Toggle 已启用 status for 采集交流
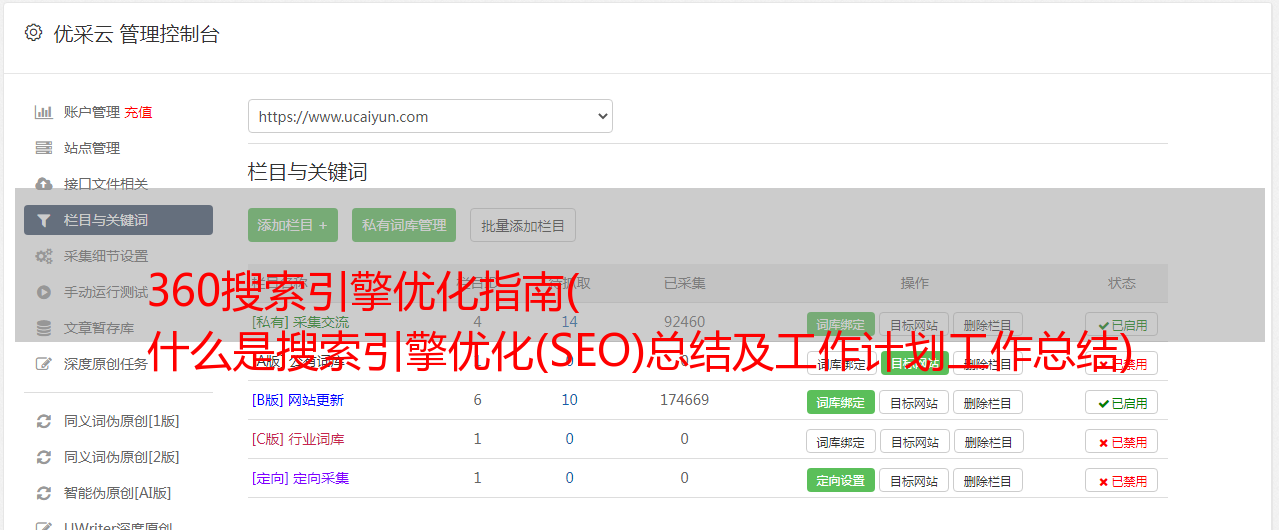Image resolution: width=1279 pixels, height=530 pixels. 1122,325
